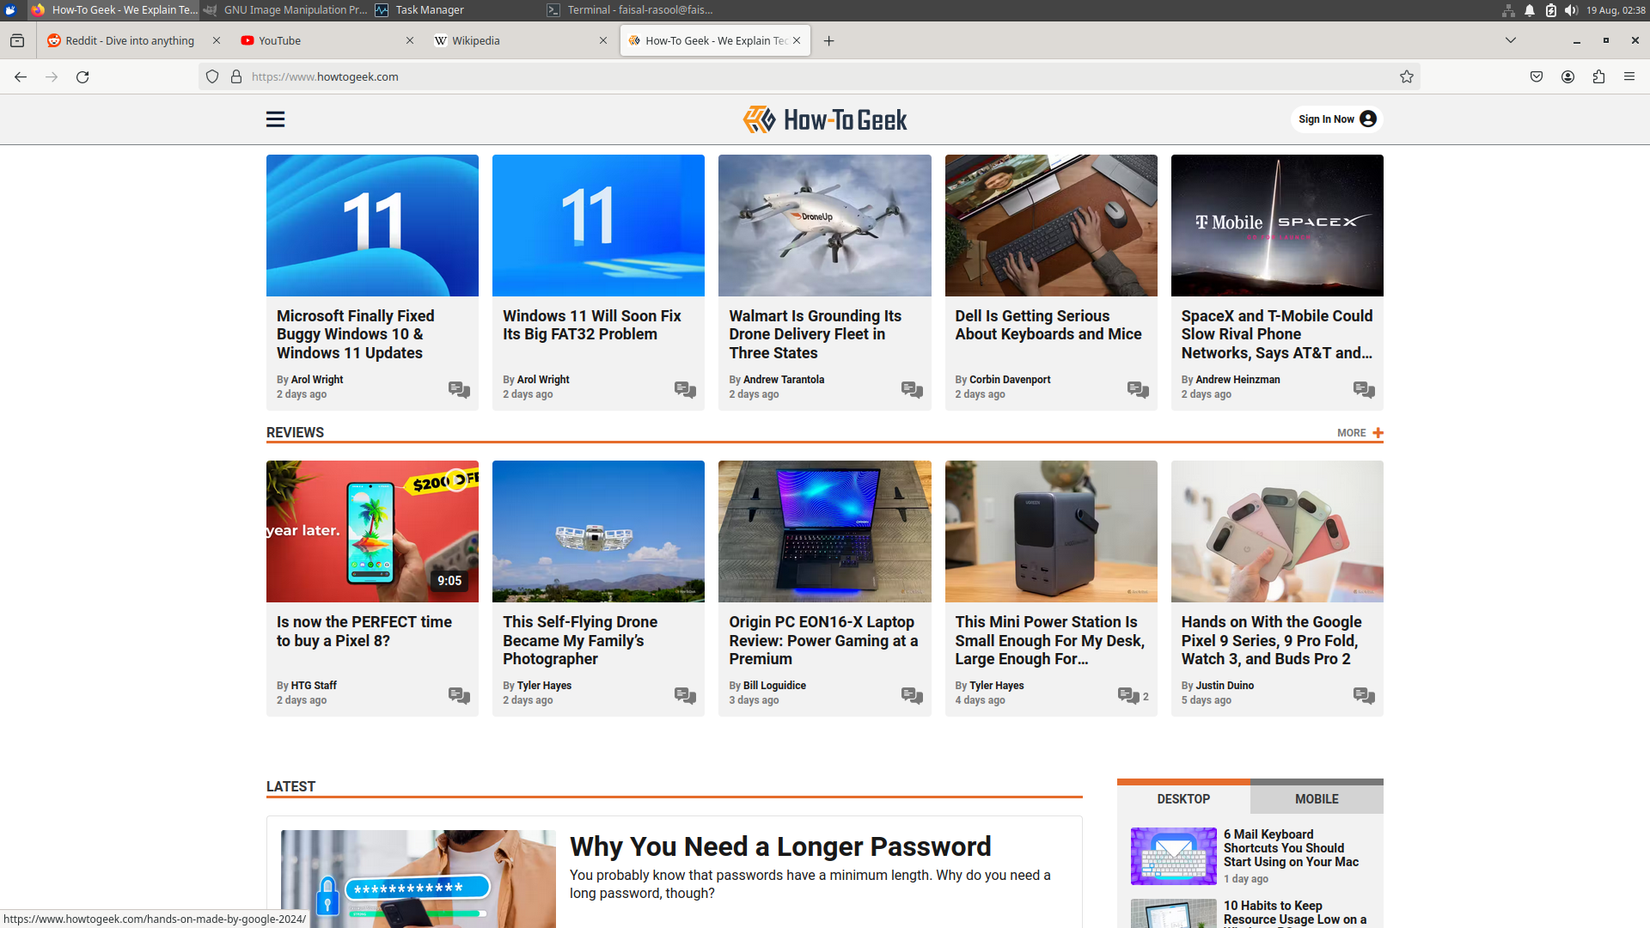
Task: Click the Google Pixel 9 article thumbnail
Action: click(x=1277, y=531)
